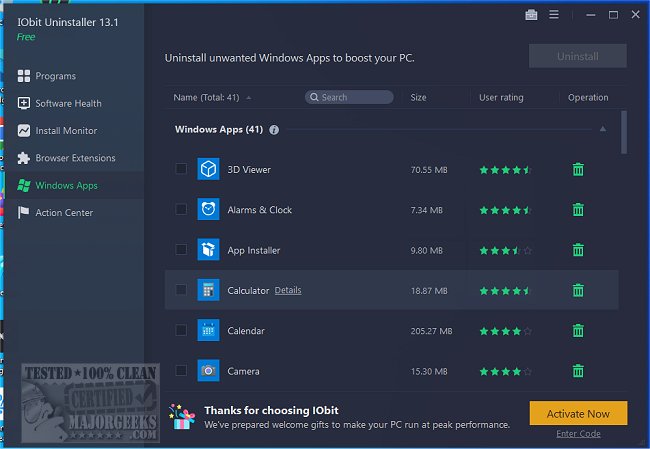Click the Install Monitor chart icon

click(x=24, y=131)
